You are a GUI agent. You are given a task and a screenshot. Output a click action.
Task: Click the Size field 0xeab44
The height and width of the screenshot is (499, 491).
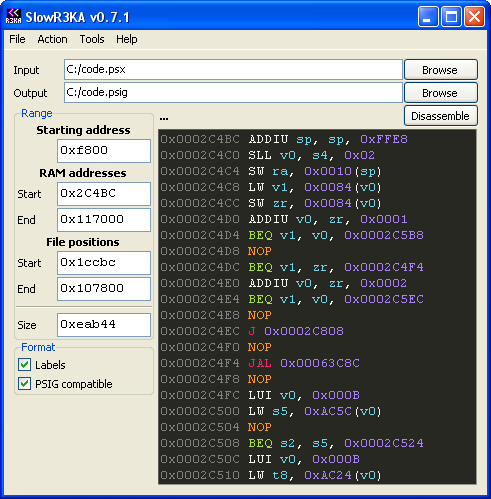tap(104, 325)
